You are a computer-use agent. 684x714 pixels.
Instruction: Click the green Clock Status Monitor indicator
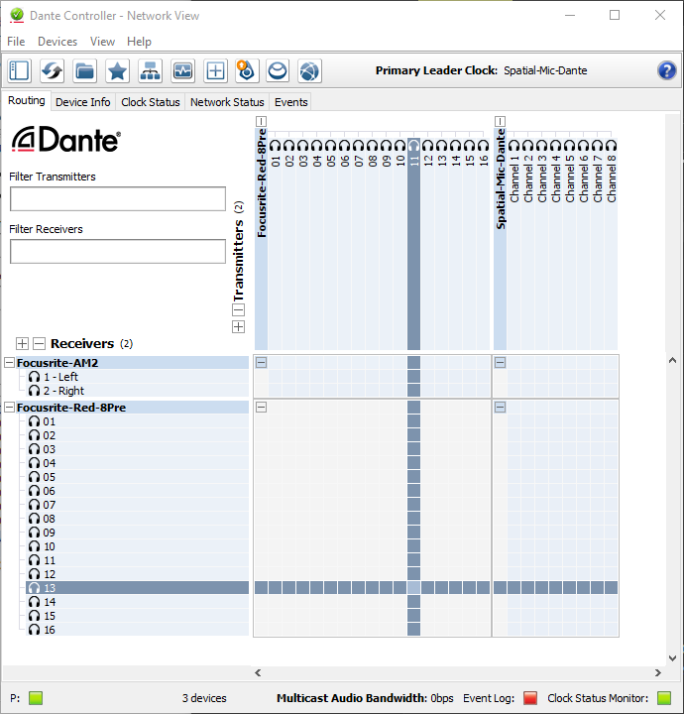tap(664, 698)
